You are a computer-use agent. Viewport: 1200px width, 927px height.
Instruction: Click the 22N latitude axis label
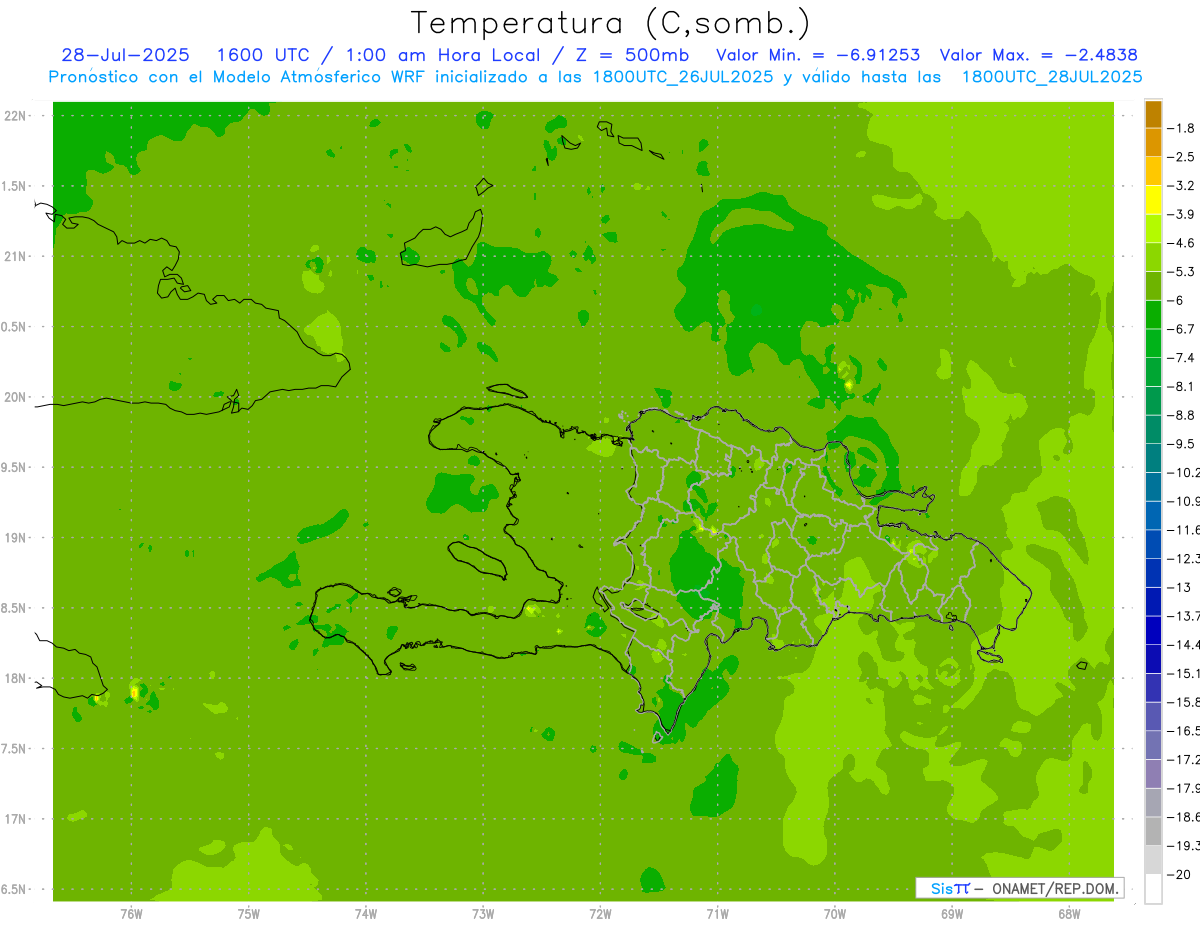click(x=17, y=116)
